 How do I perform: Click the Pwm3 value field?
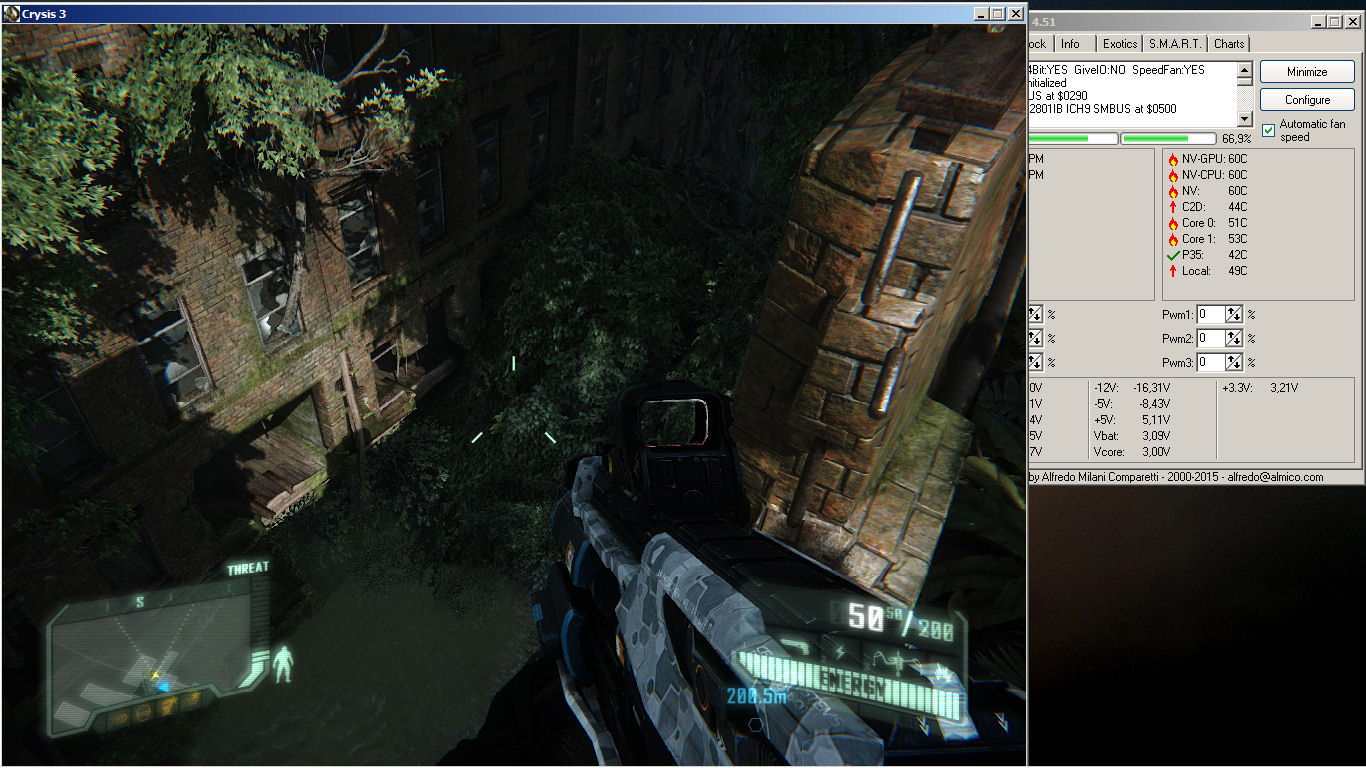coord(1210,362)
